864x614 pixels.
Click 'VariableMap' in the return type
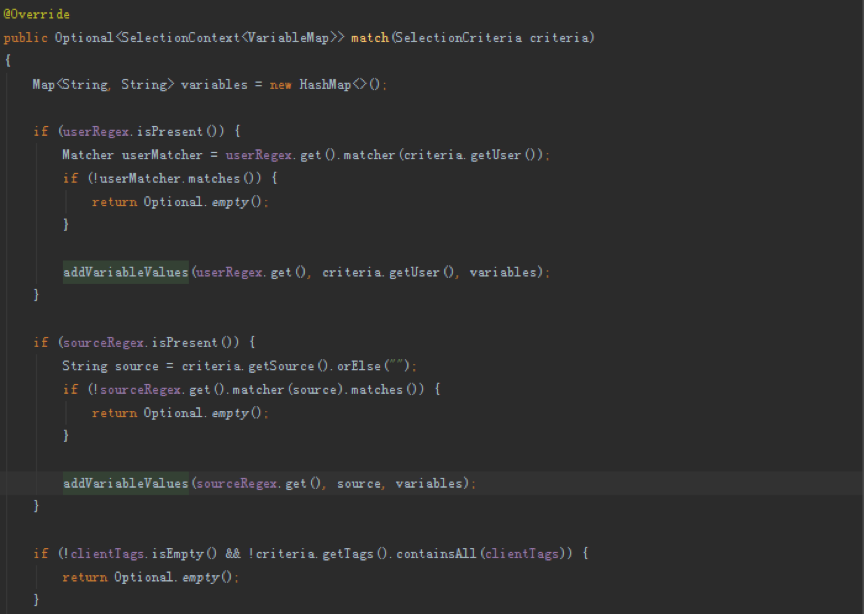[288, 37]
